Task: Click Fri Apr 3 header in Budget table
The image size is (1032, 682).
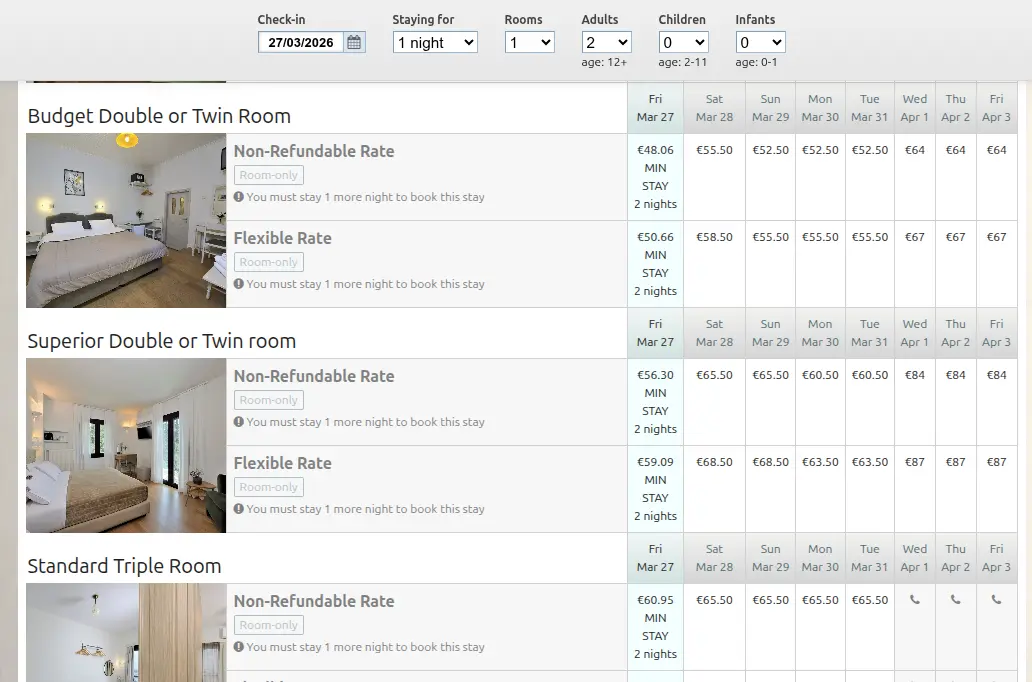Action: click(x=996, y=108)
